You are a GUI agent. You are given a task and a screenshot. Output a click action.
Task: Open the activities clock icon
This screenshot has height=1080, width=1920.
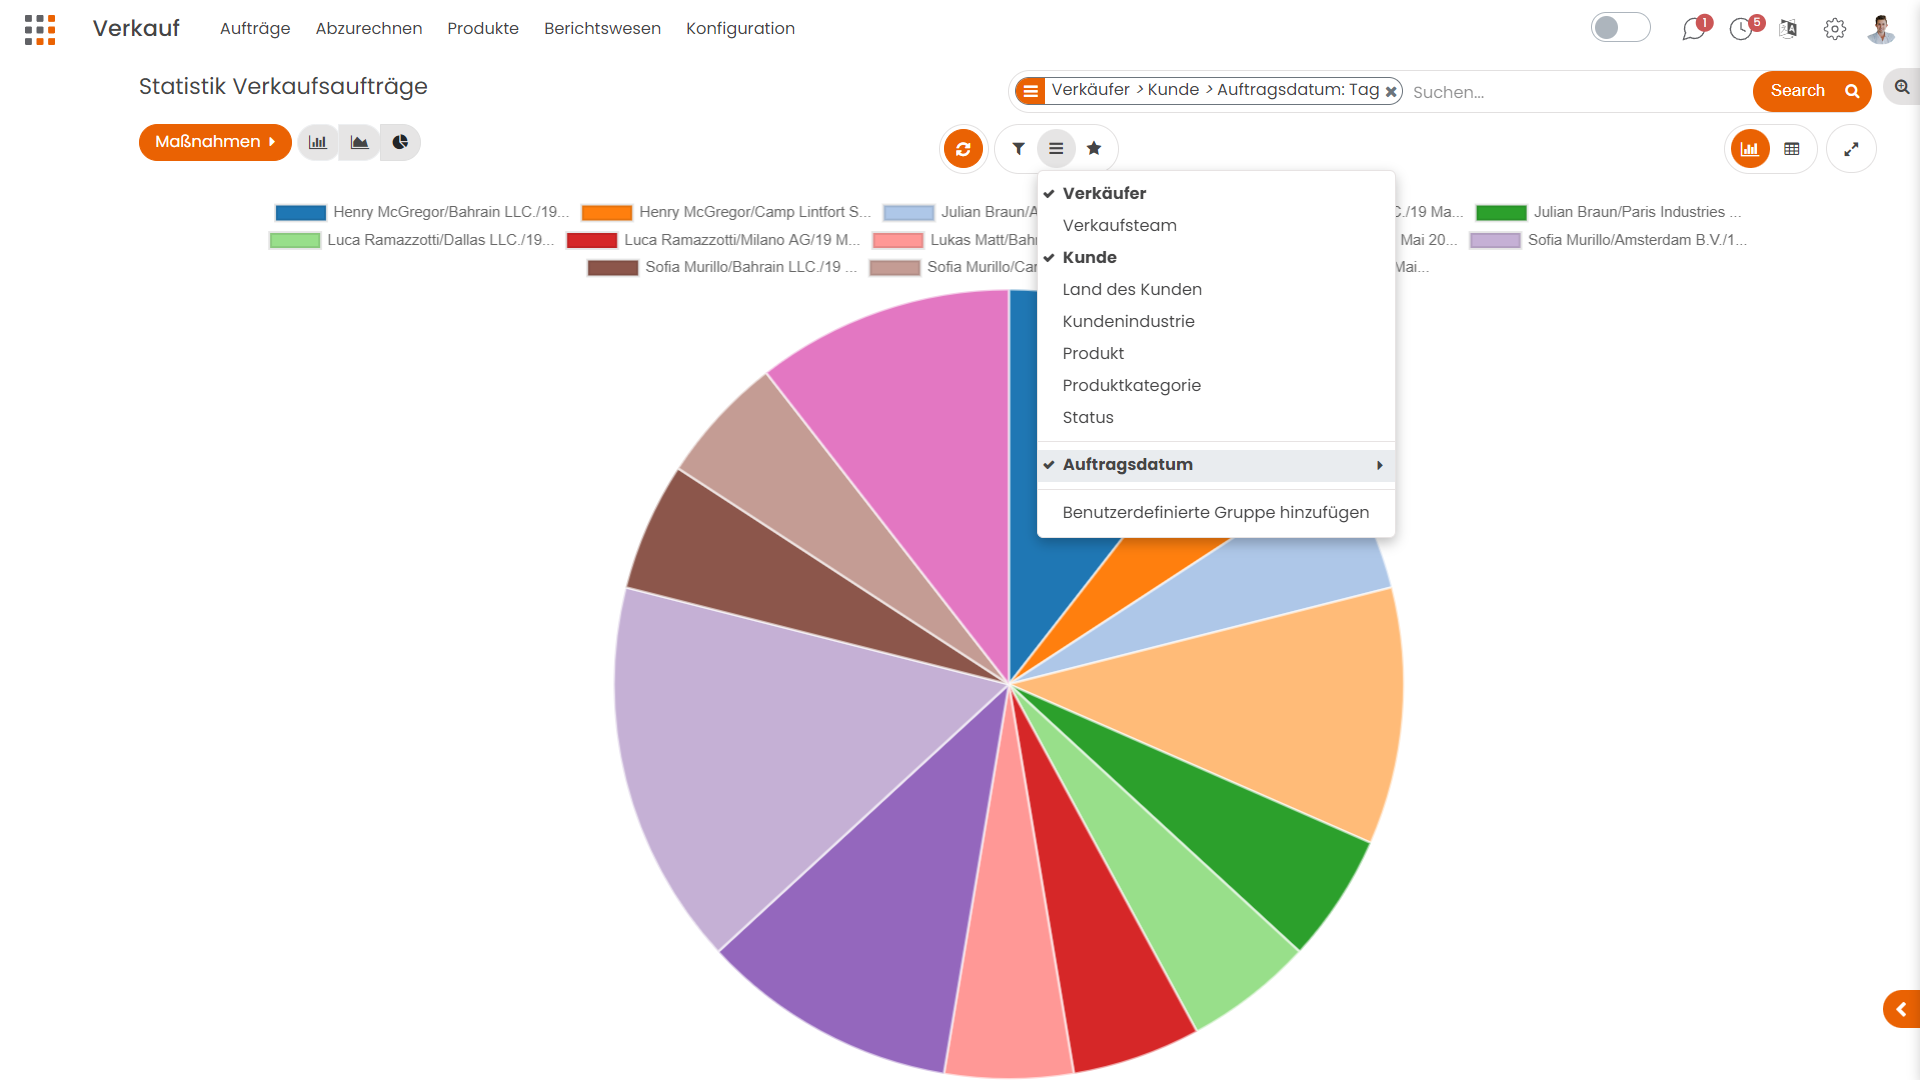[1741, 29]
